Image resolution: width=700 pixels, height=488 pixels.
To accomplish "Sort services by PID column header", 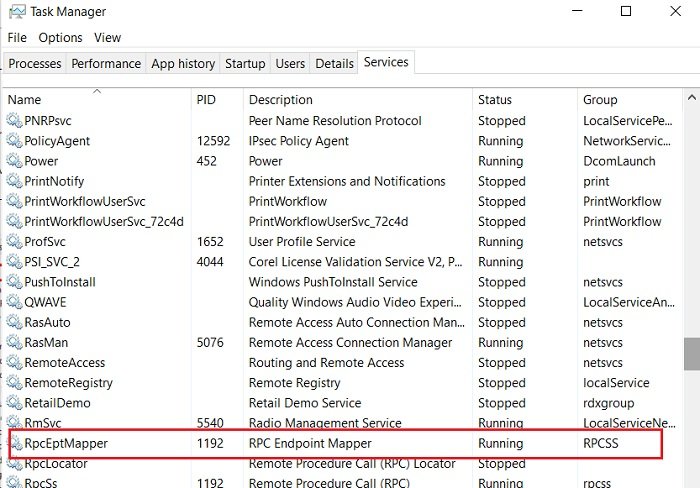I will coord(207,100).
